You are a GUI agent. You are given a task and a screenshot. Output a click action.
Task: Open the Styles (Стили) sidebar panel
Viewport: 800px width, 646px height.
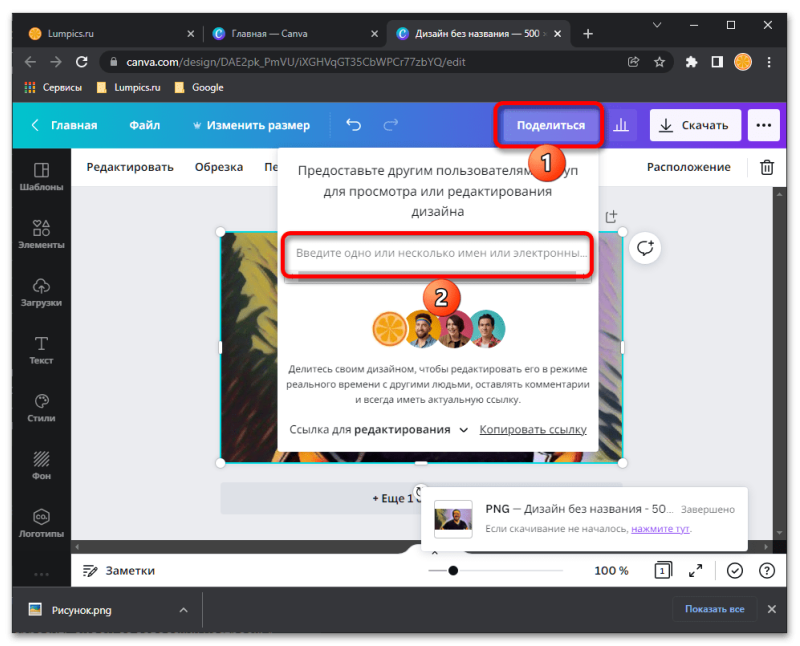[x=41, y=408]
